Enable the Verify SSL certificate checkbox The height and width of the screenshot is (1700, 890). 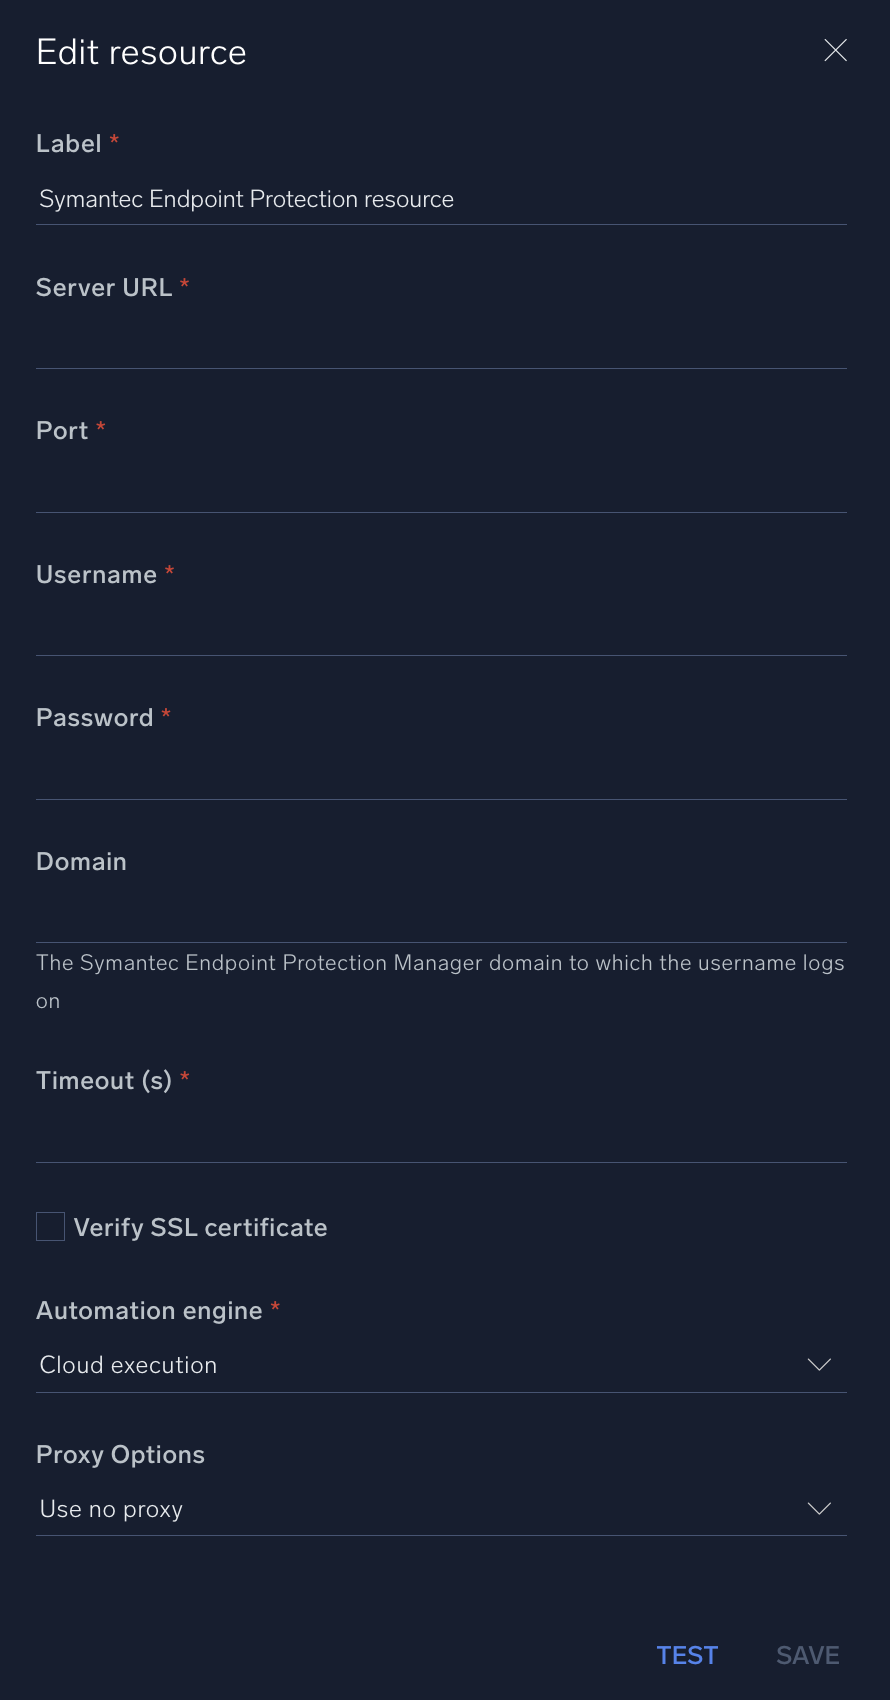(50, 1225)
